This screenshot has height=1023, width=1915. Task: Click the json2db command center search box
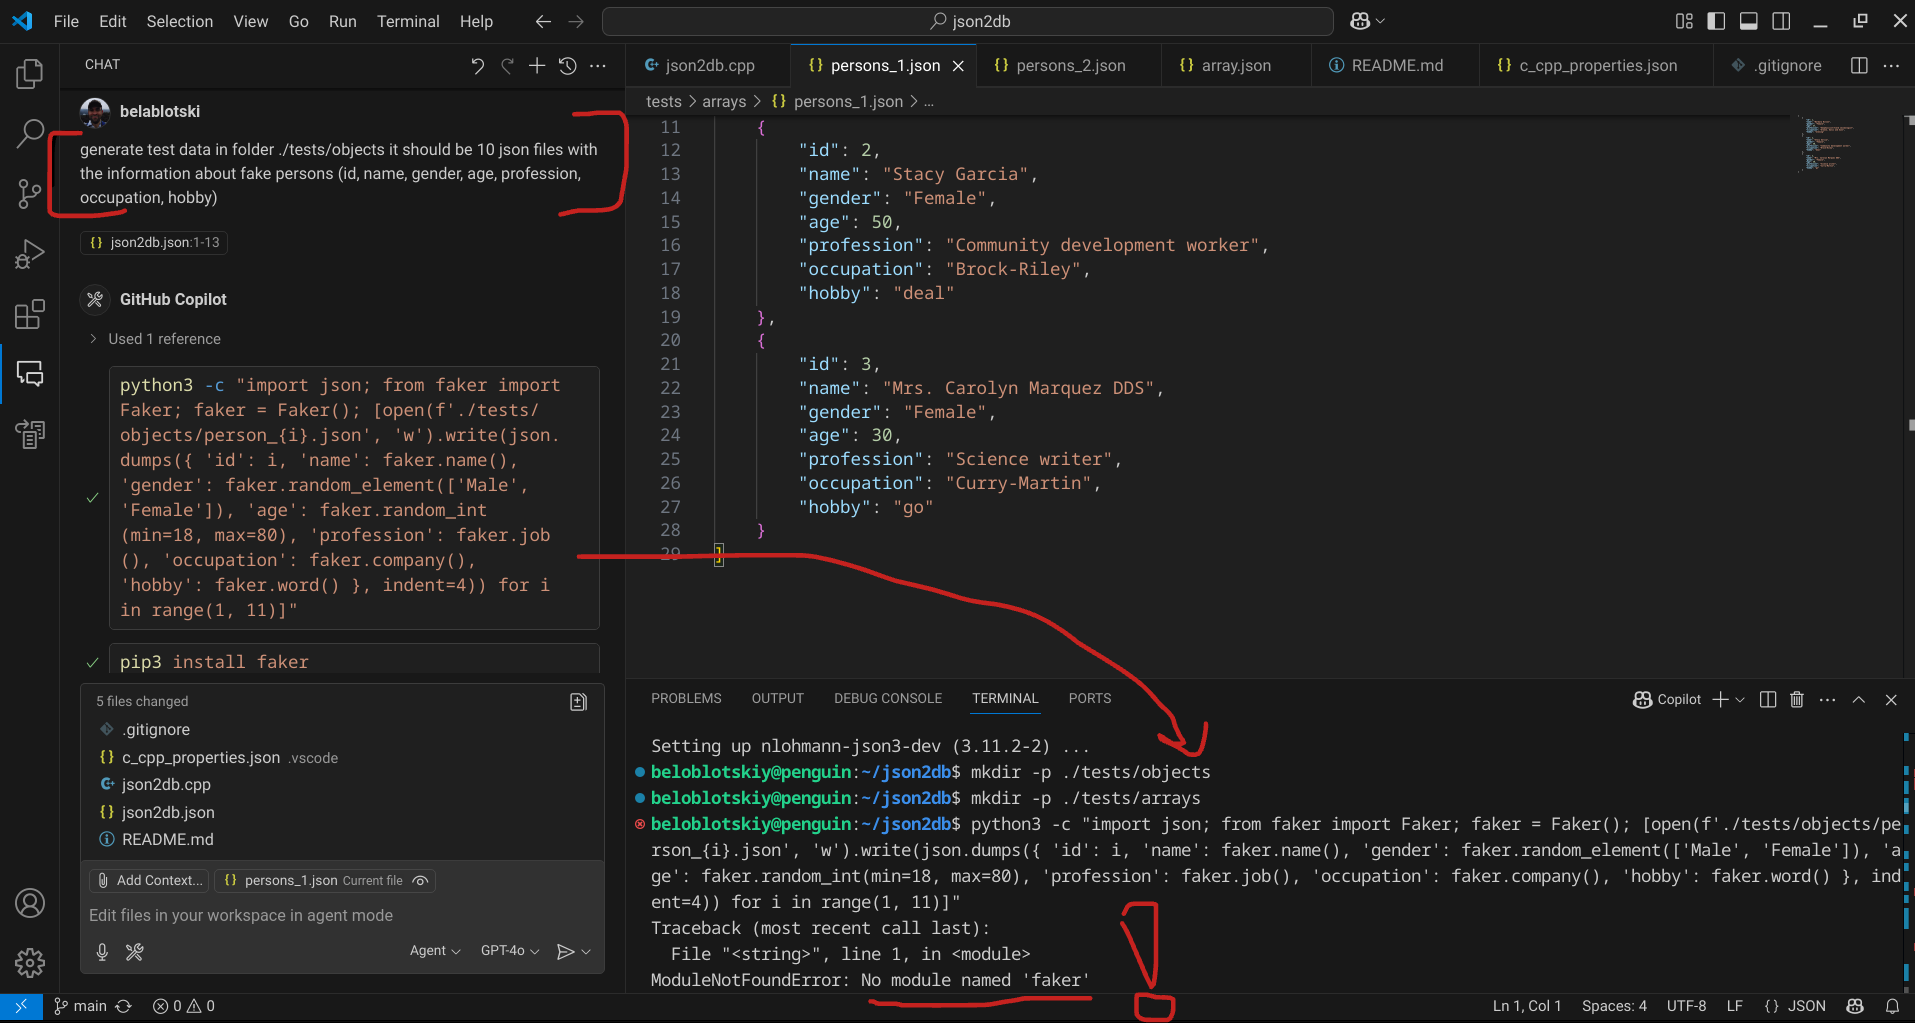(968, 21)
